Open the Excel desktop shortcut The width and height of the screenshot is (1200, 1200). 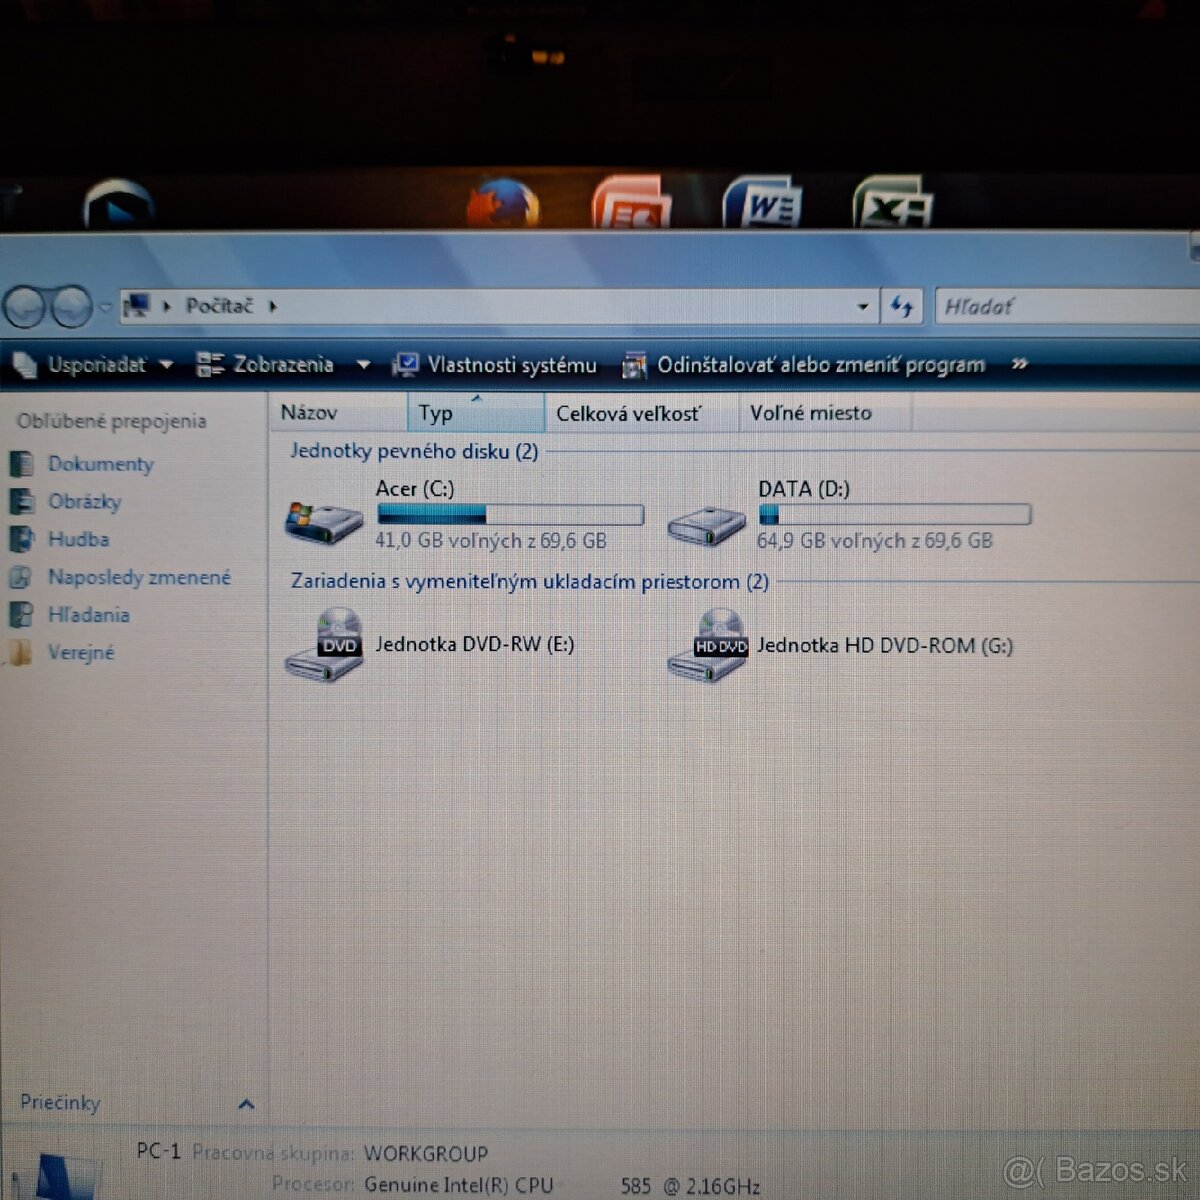pyautogui.click(x=891, y=206)
